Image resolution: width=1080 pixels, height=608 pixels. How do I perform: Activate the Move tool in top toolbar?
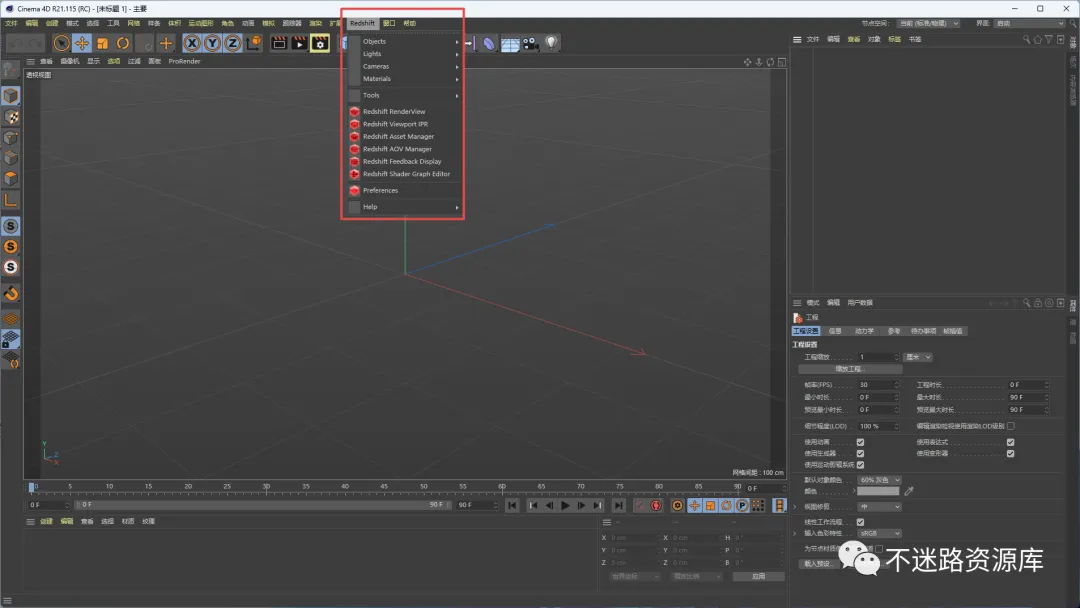[82, 43]
